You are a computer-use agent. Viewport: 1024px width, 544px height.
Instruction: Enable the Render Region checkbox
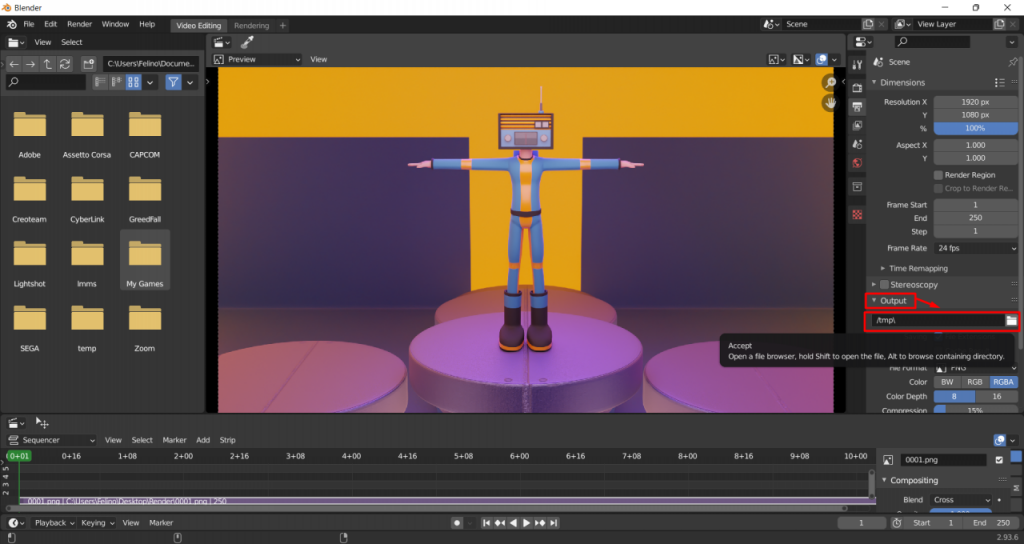click(937, 175)
